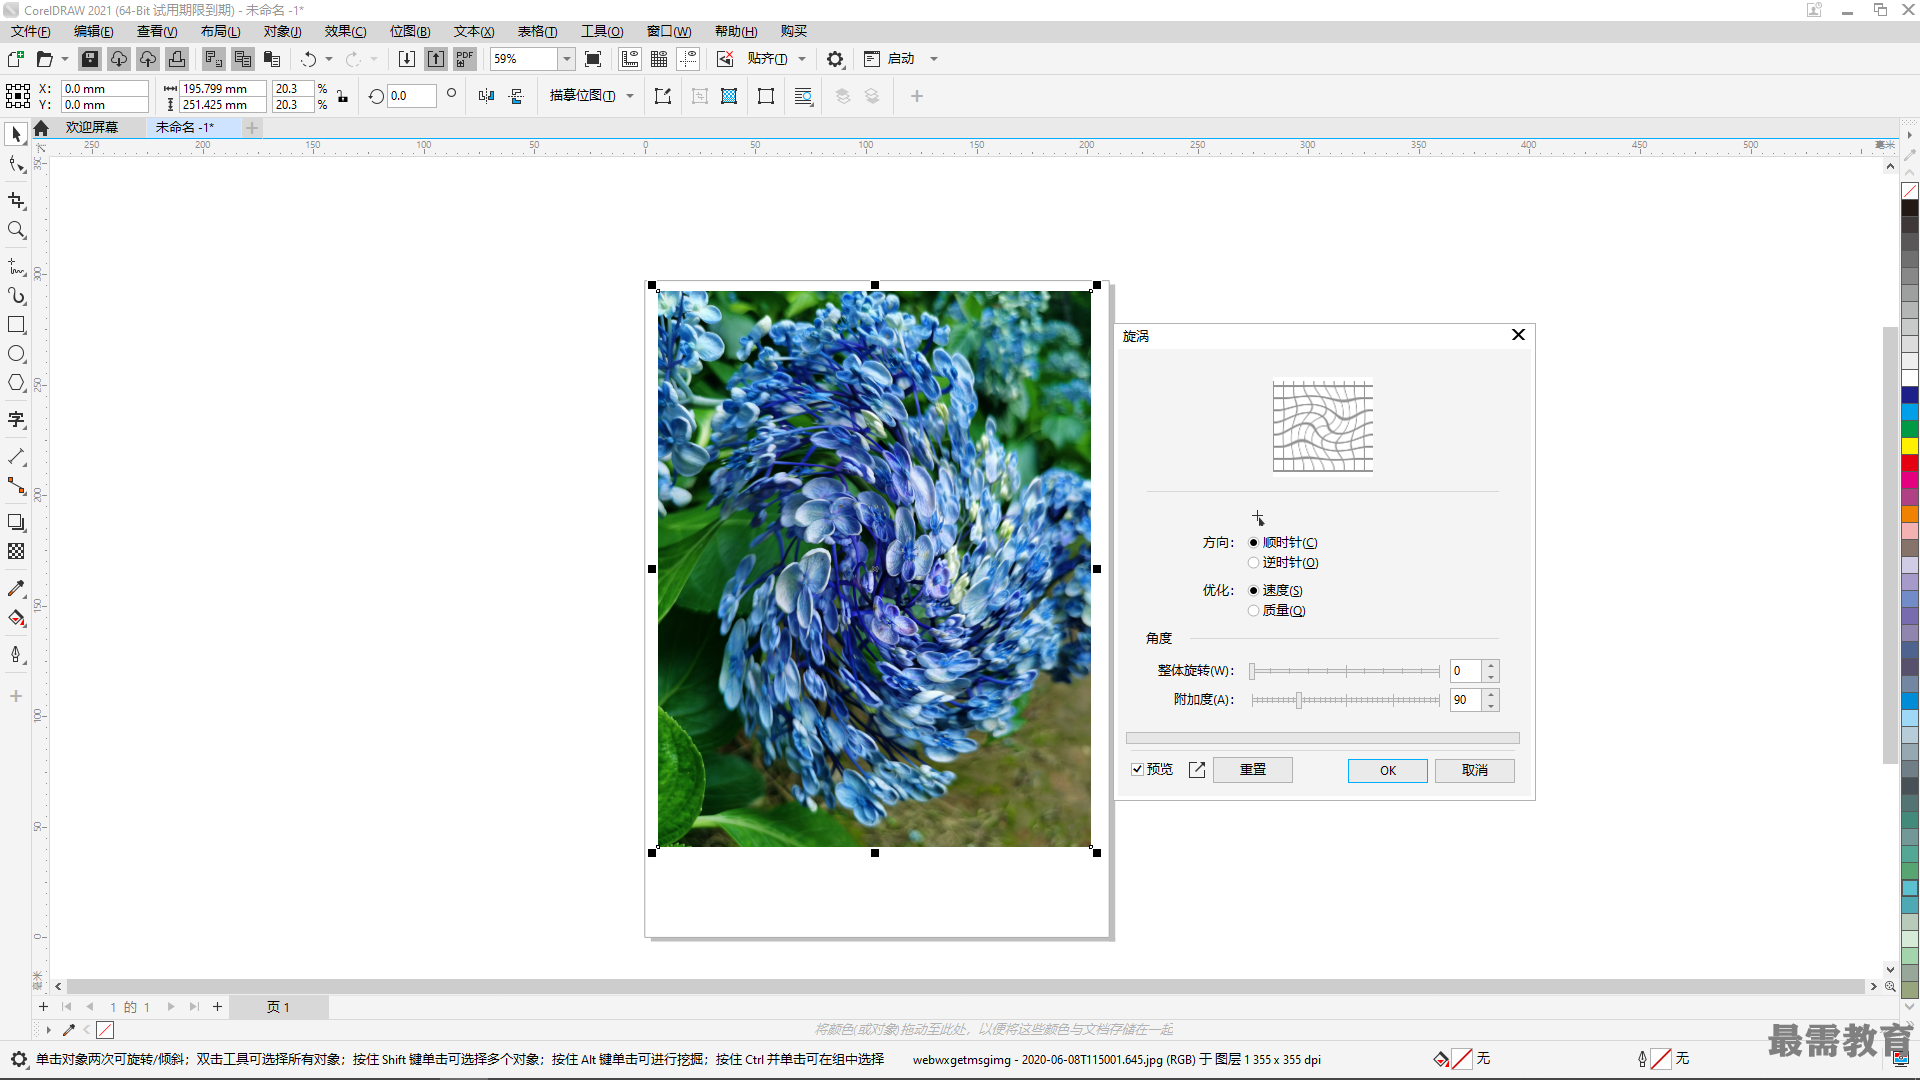Click the OK button in swirl dialog
The width and height of the screenshot is (1920, 1080).
(1387, 770)
